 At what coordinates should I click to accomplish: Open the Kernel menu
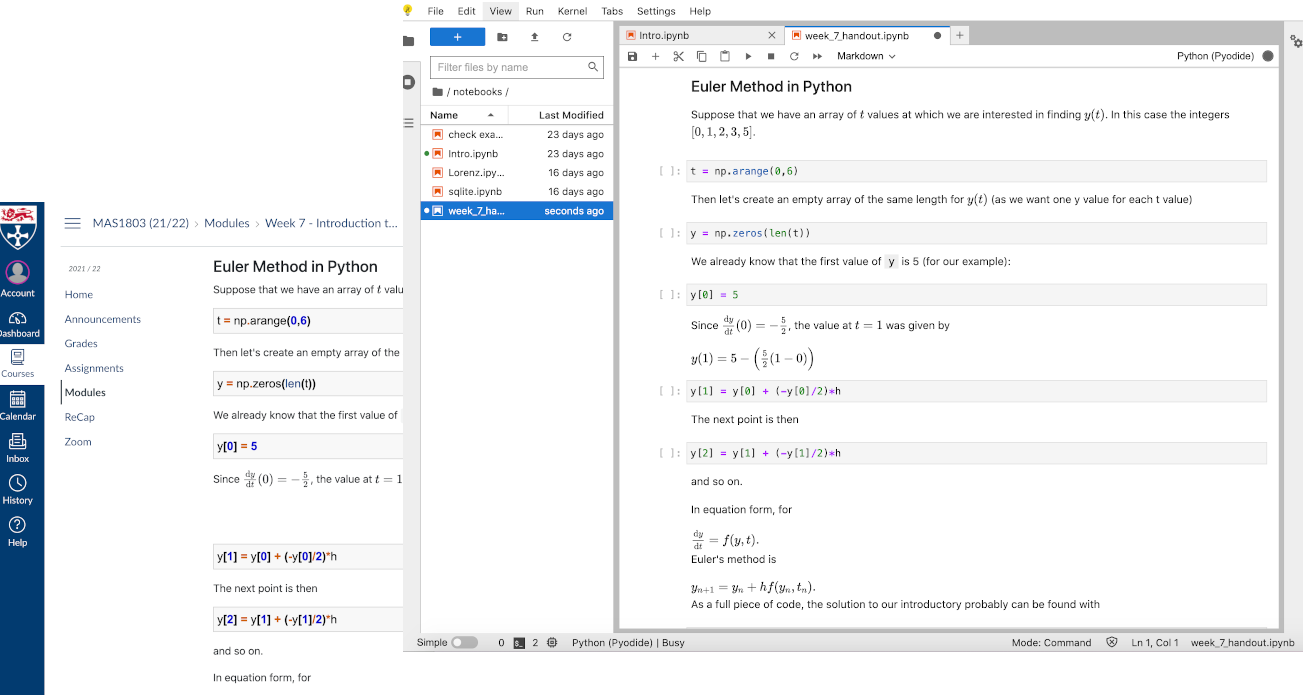[572, 11]
